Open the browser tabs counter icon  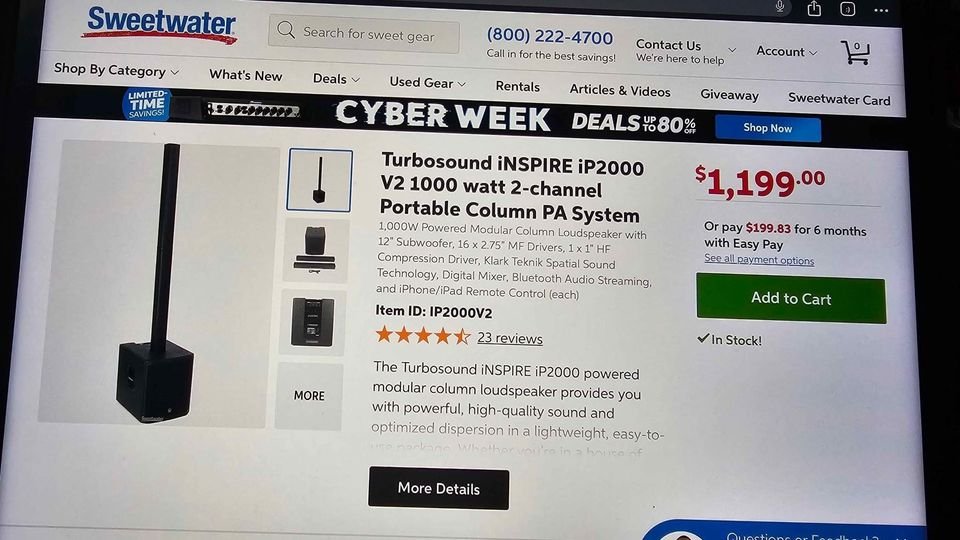(x=847, y=9)
